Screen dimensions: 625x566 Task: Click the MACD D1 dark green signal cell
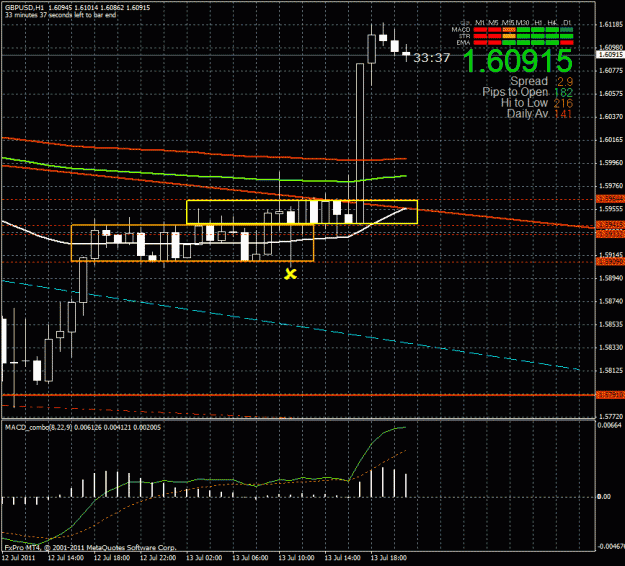click(566, 29)
